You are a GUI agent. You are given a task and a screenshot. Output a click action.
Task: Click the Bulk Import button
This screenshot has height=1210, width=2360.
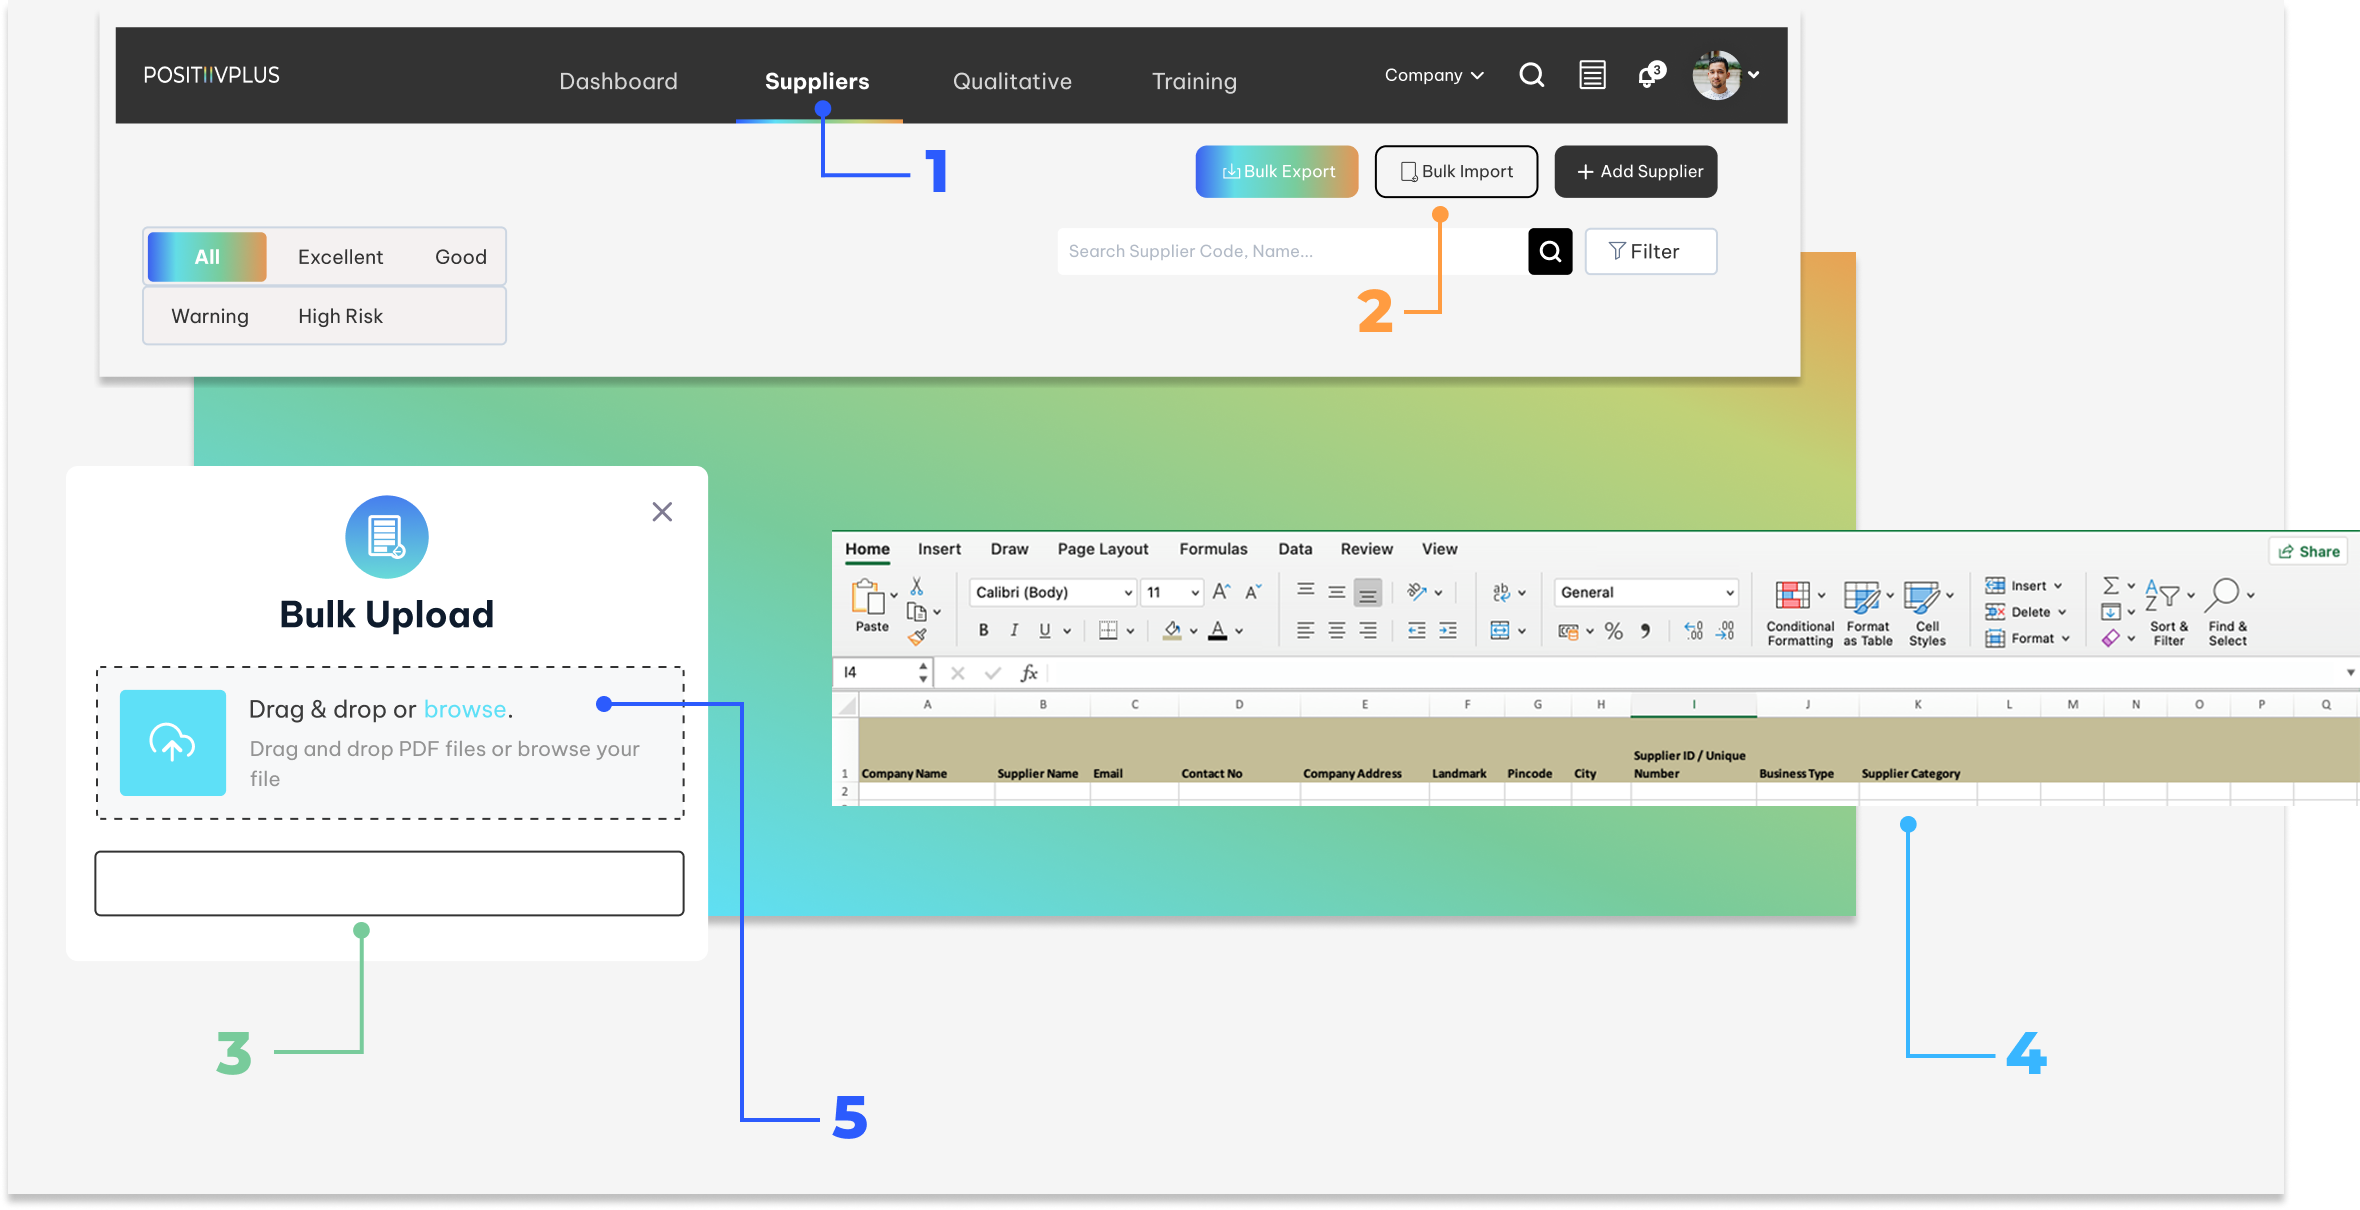1456,172
